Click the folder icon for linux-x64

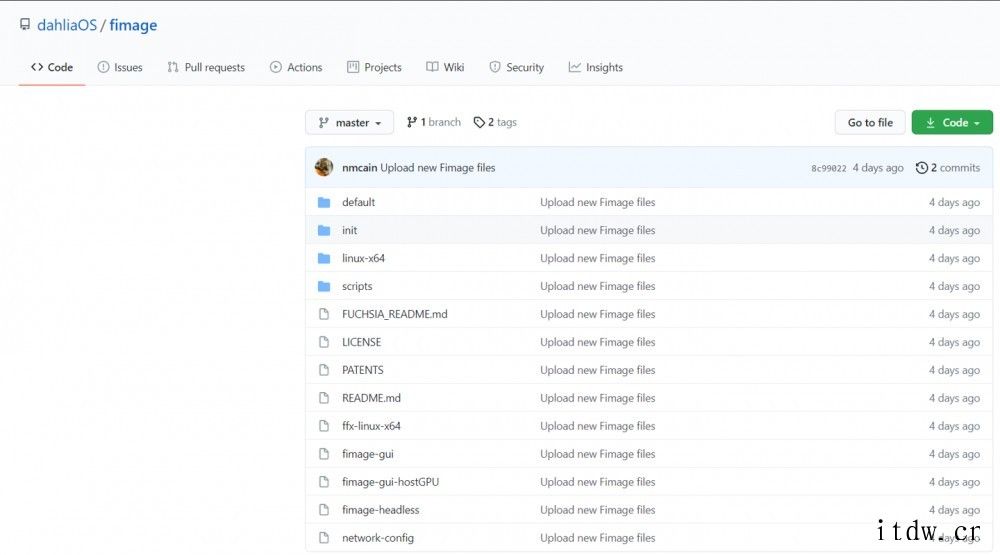point(324,258)
